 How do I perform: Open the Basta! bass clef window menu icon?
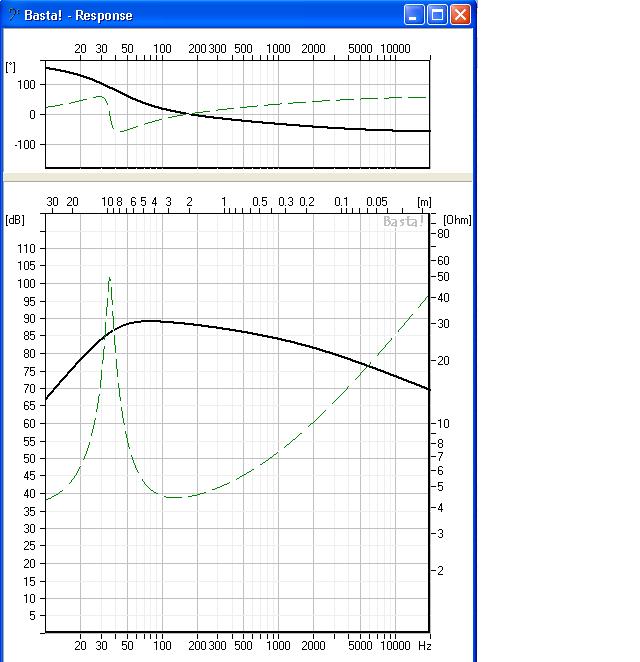[x=13, y=15]
